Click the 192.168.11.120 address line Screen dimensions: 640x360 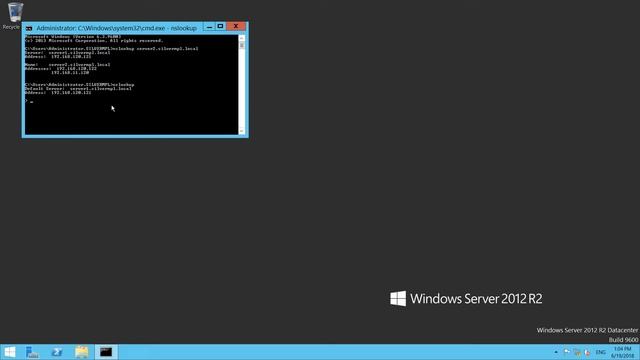pos(70,73)
